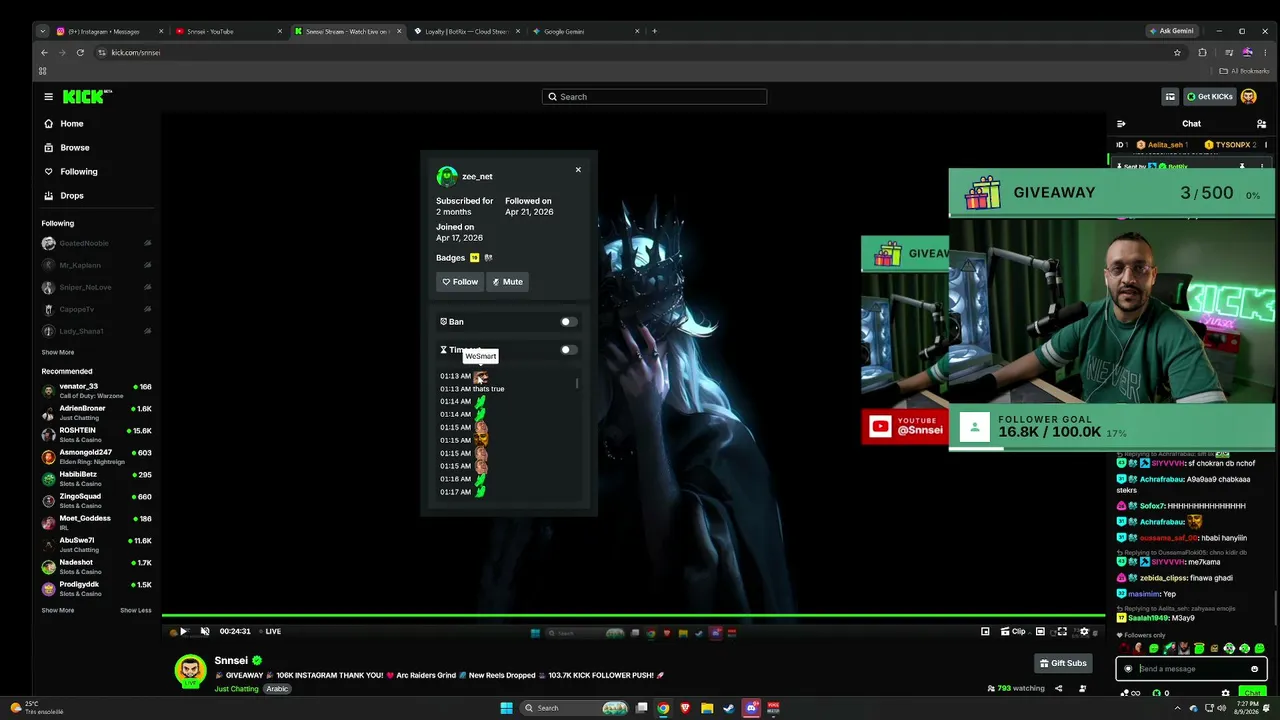Open recommended channel Asmongold247
The width and height of the screenshot is (1280, 720).
[97, 457]
